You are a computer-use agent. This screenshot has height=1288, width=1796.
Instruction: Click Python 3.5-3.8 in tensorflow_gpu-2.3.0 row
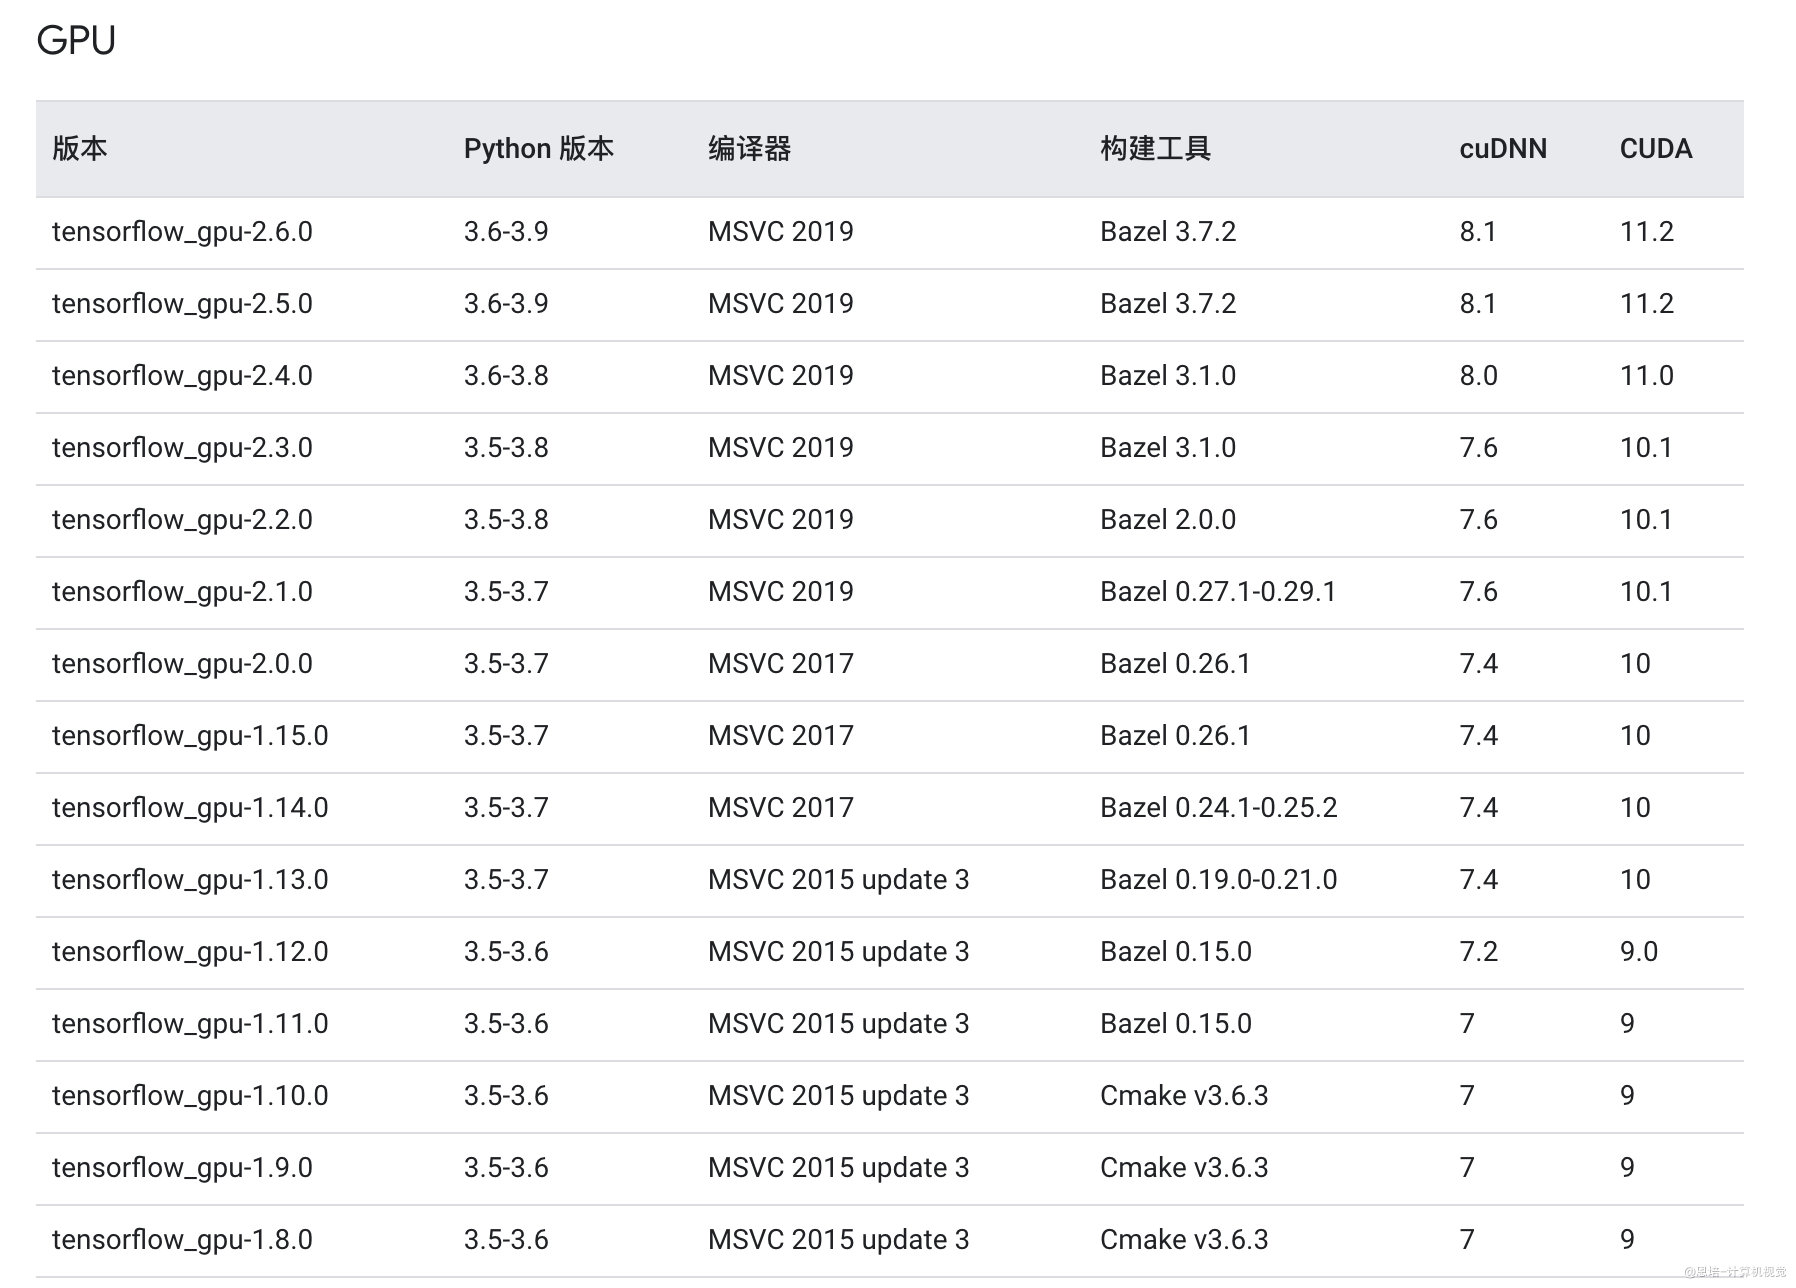[506, 448]
